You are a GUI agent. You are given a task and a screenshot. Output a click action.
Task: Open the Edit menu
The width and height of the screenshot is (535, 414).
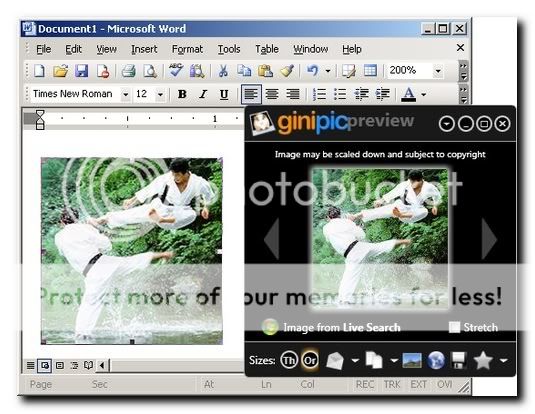73,49
